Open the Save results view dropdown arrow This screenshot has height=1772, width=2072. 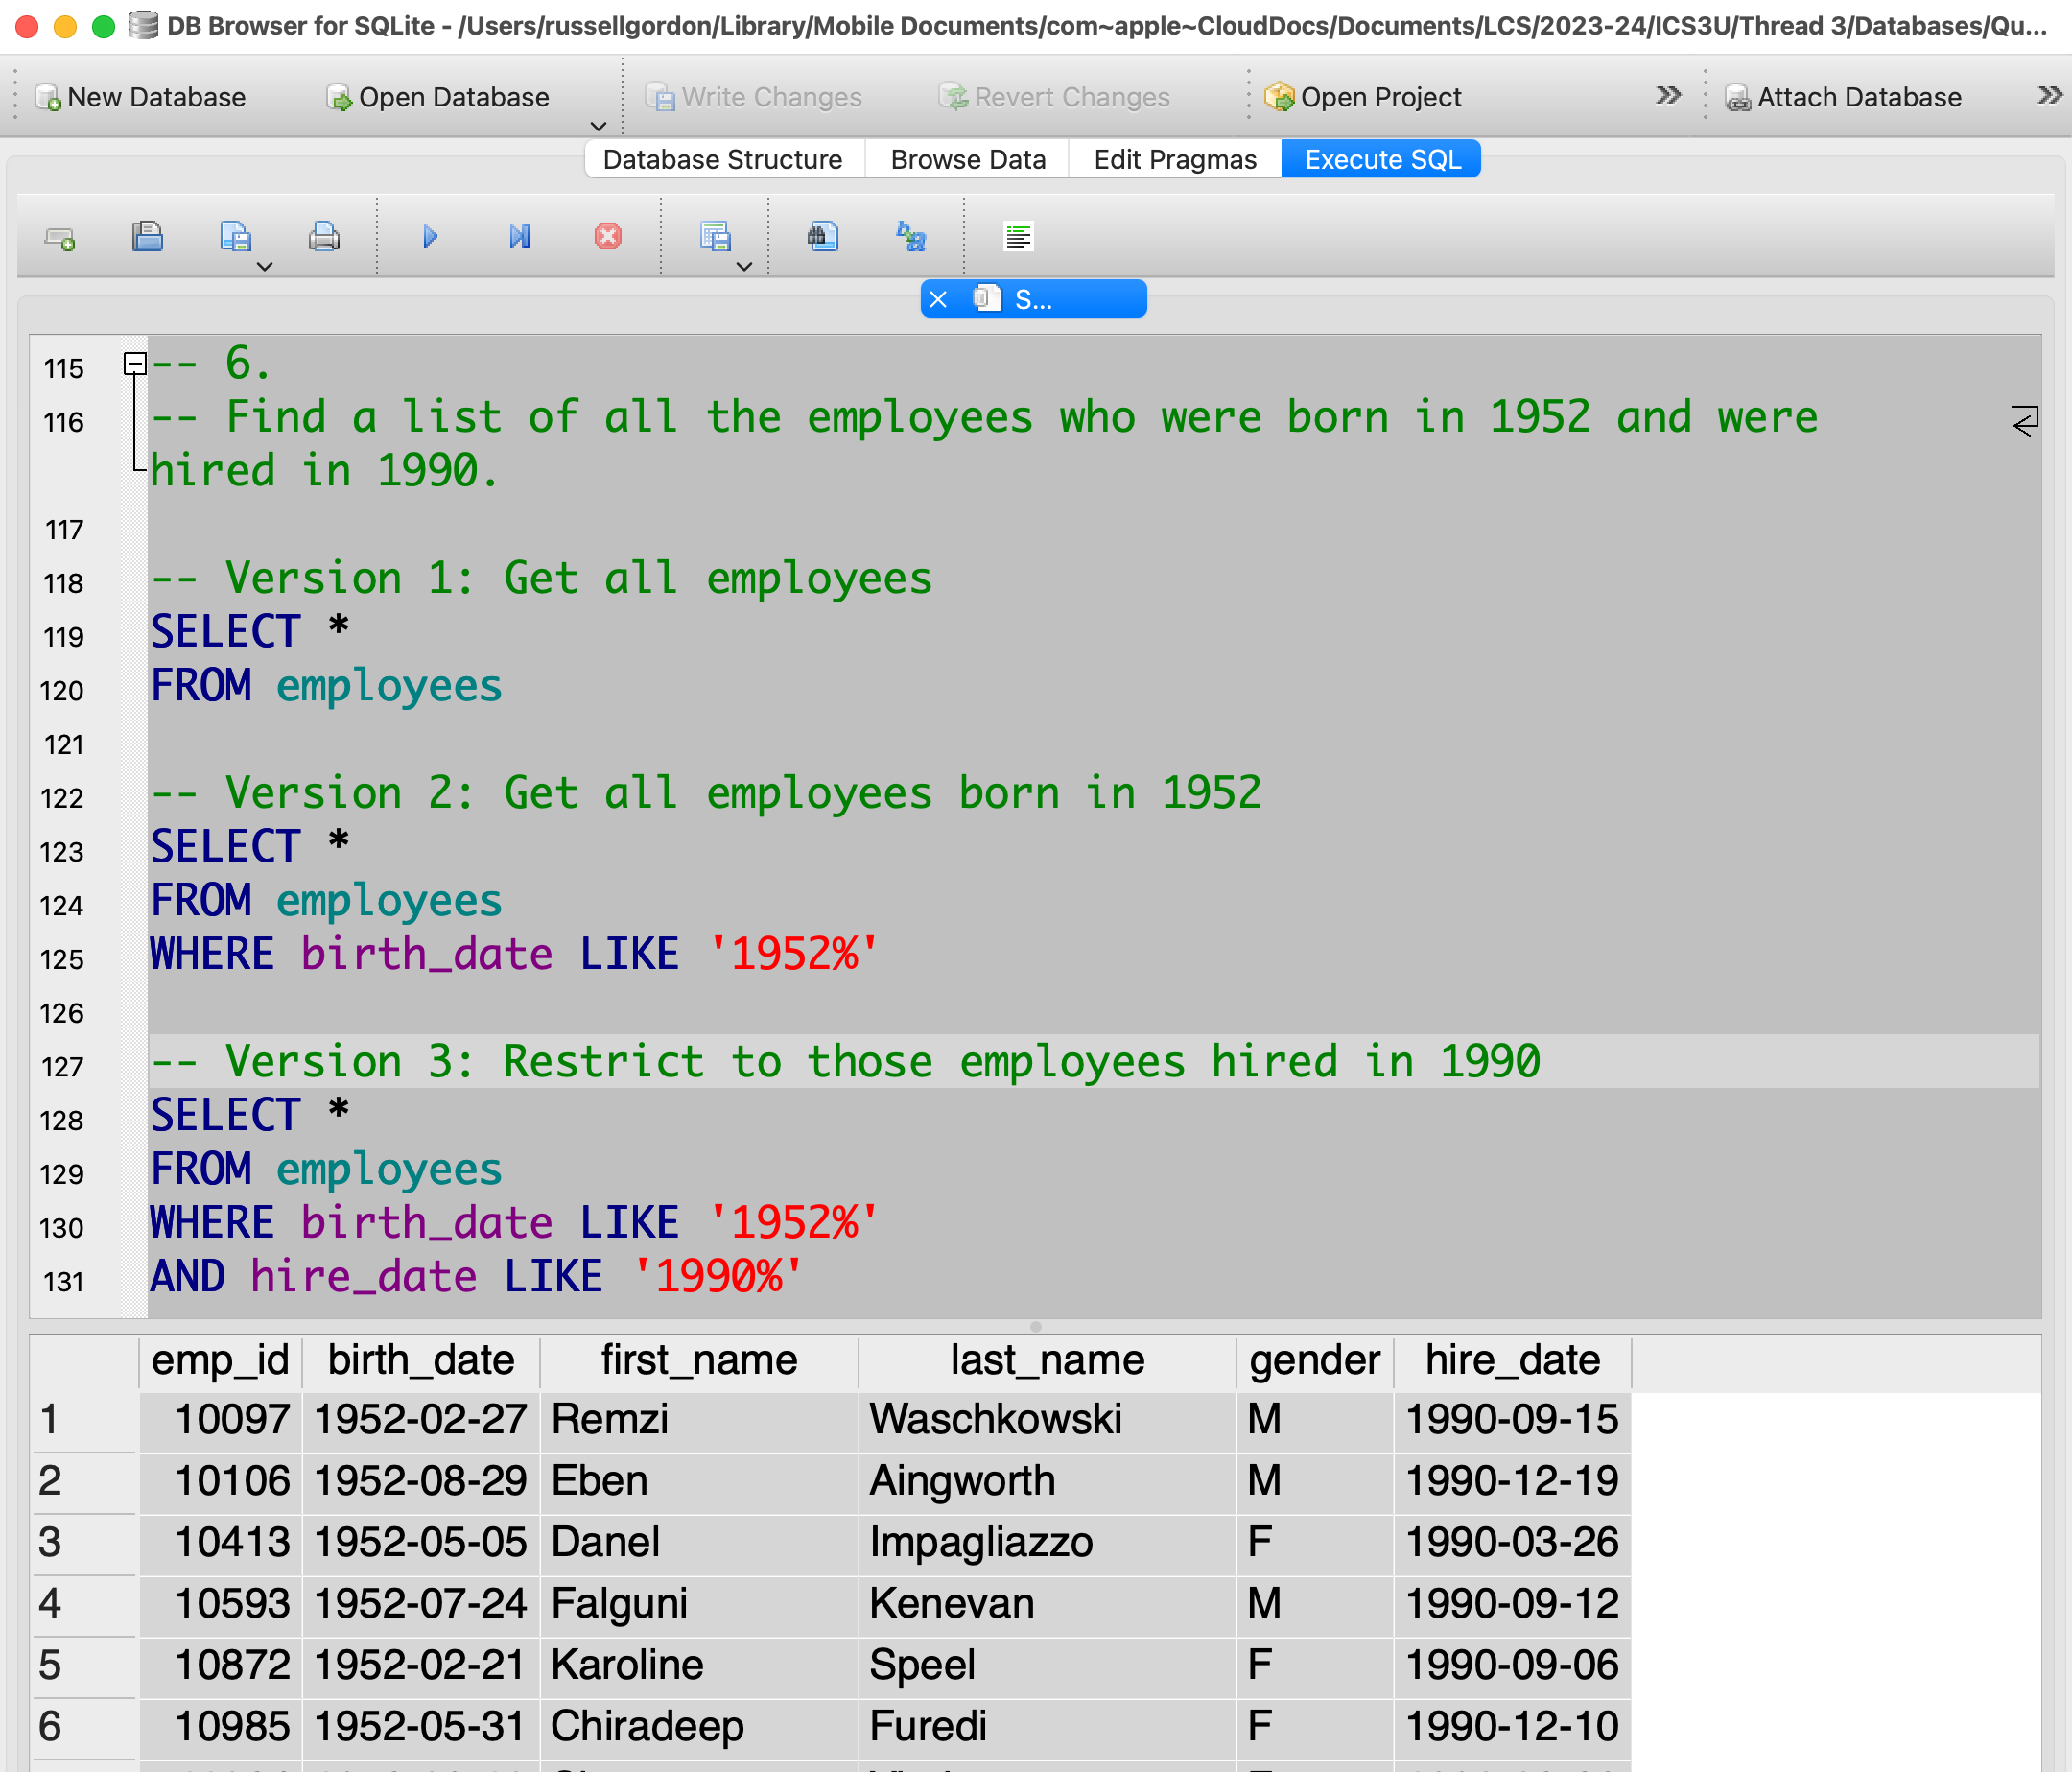click(744, 267)
